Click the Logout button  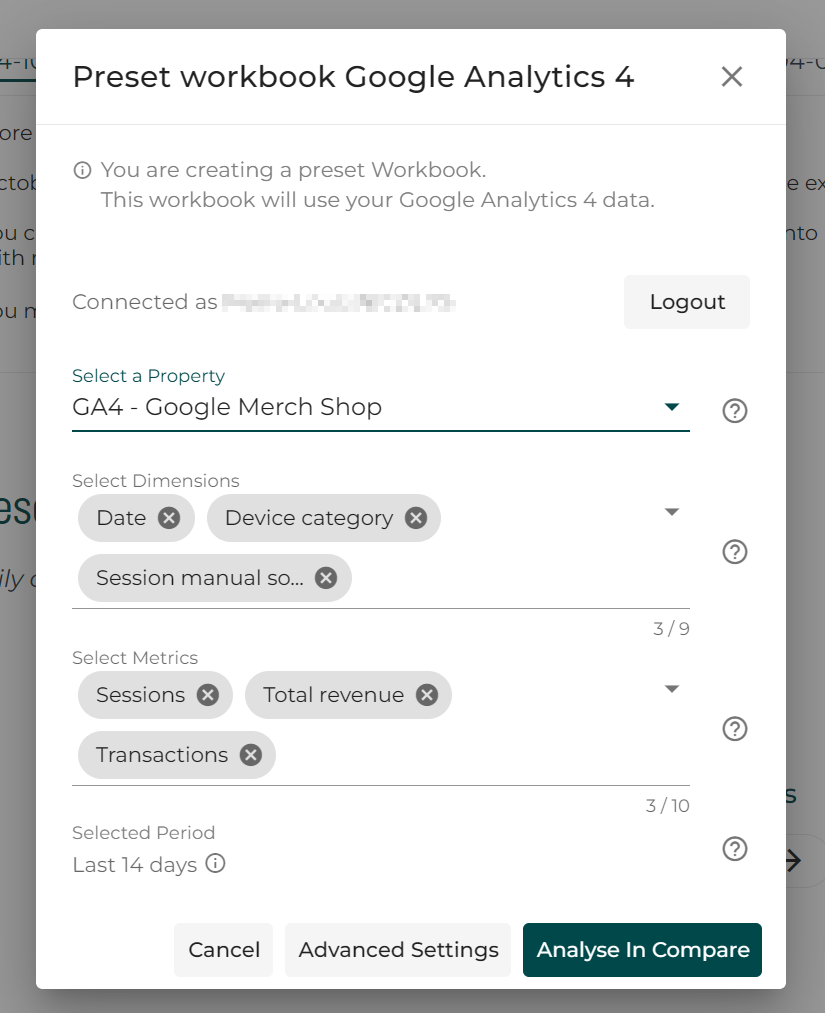[x=687, y=302]
